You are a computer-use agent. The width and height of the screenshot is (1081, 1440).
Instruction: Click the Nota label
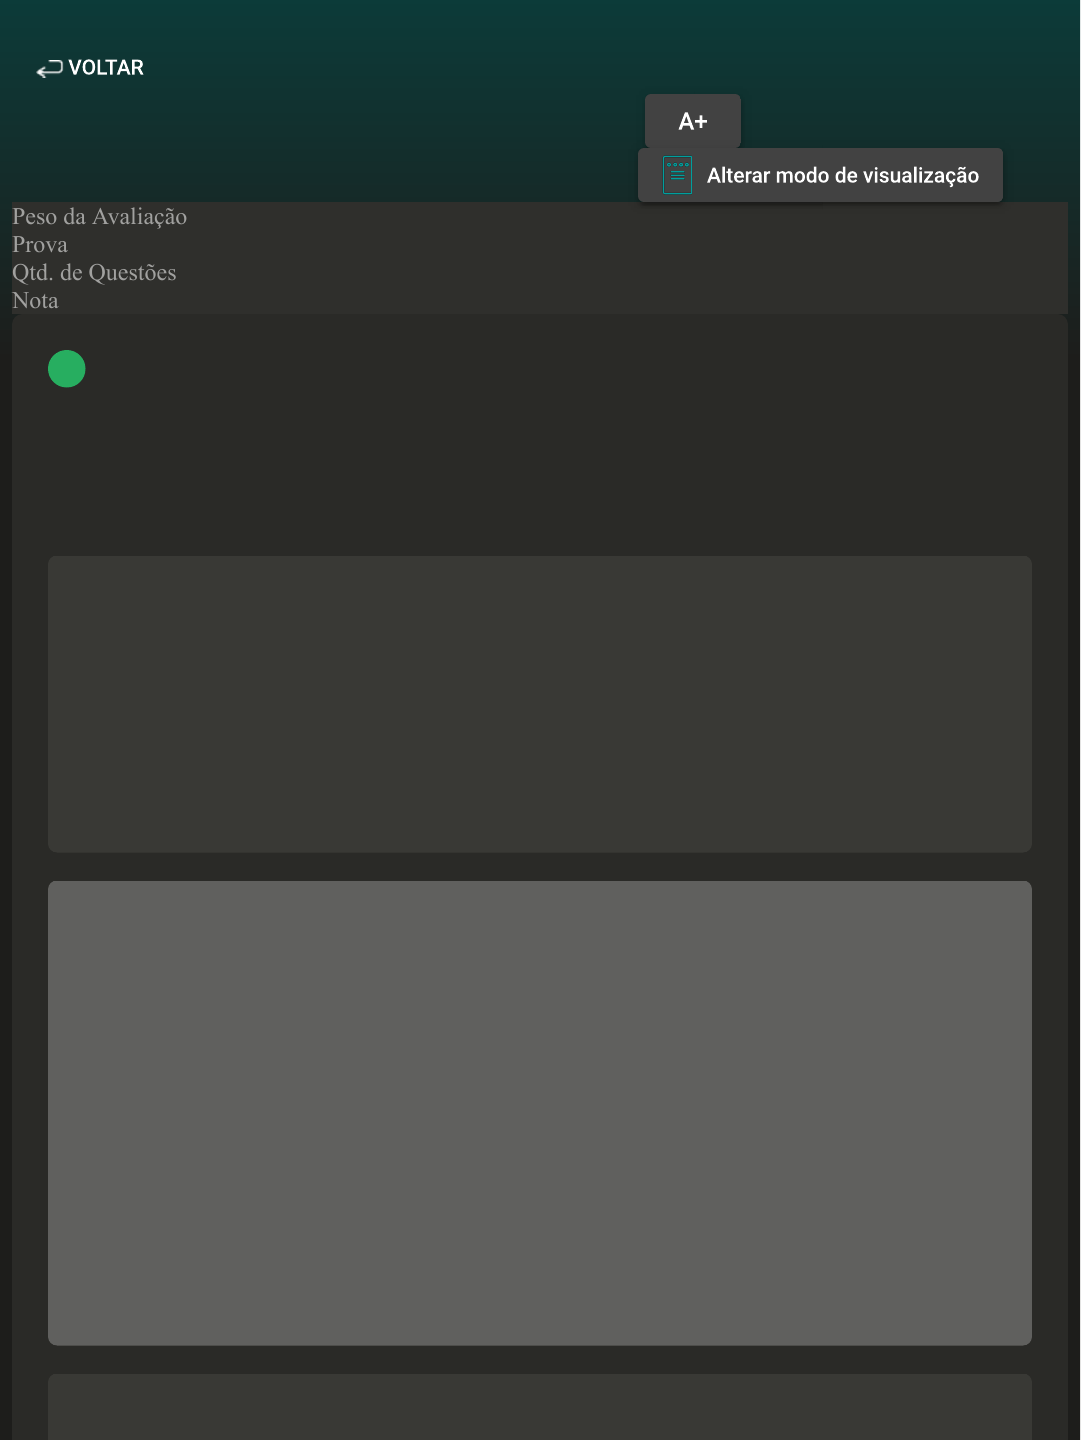35,301
